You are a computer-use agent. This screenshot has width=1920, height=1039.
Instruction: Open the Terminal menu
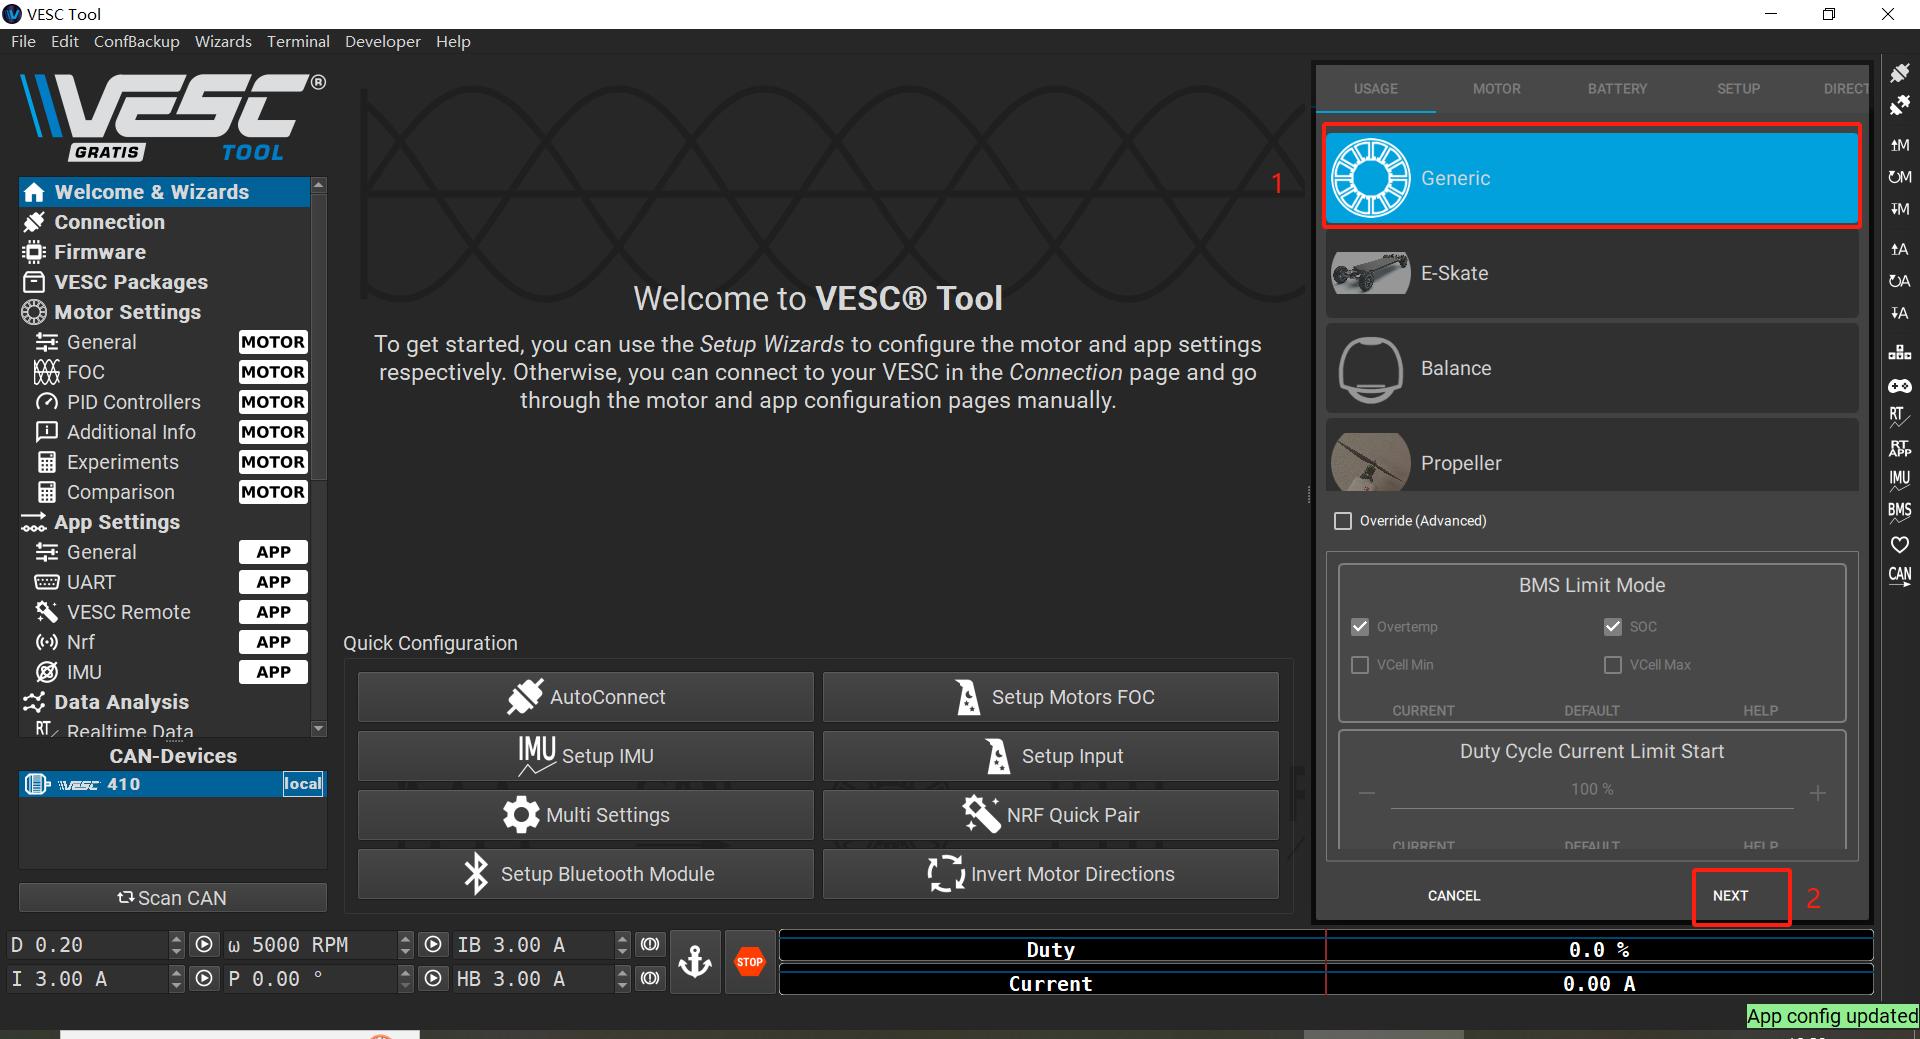298,41
